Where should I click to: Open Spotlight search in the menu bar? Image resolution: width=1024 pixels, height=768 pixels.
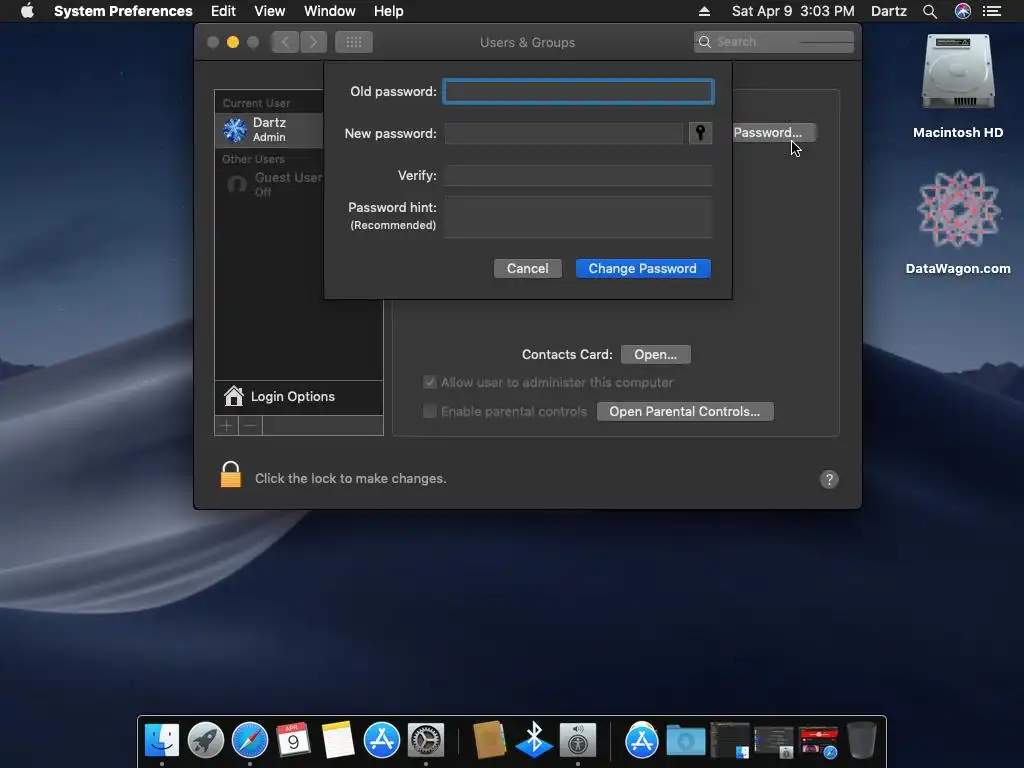tap(930, 11)
